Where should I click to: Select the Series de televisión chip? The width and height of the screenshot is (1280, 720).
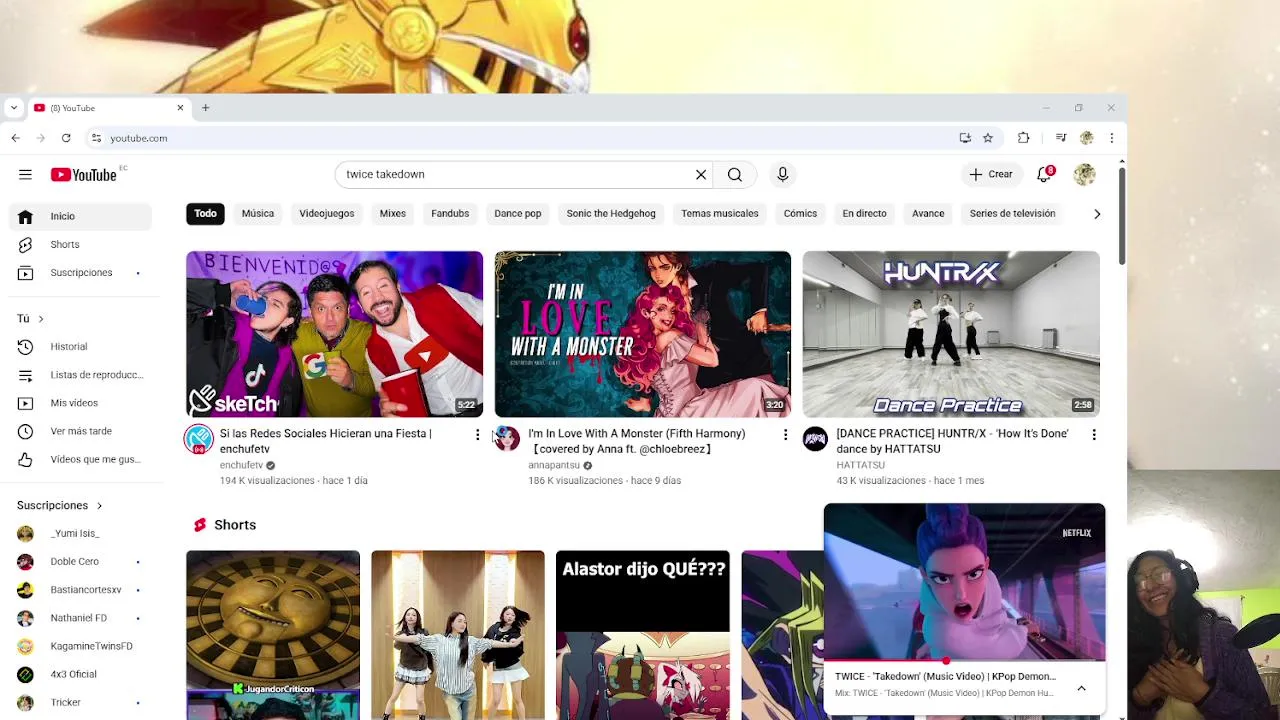coord(1012,213)
